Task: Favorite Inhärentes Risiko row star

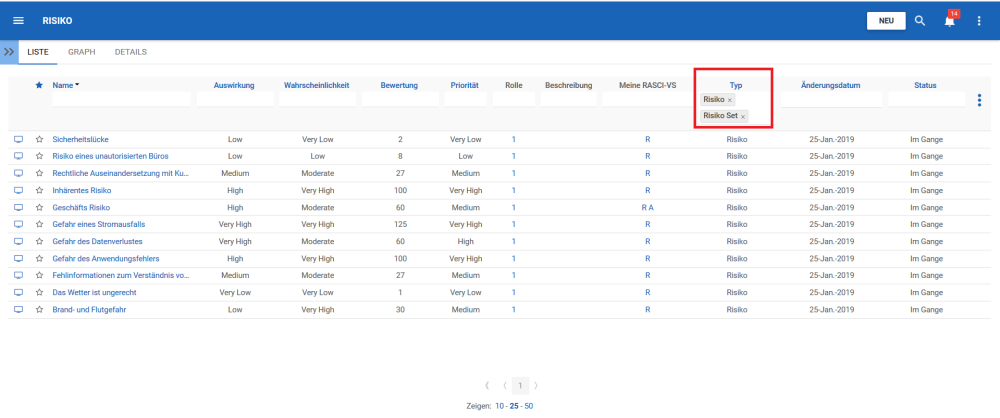Action: [39, 190]
